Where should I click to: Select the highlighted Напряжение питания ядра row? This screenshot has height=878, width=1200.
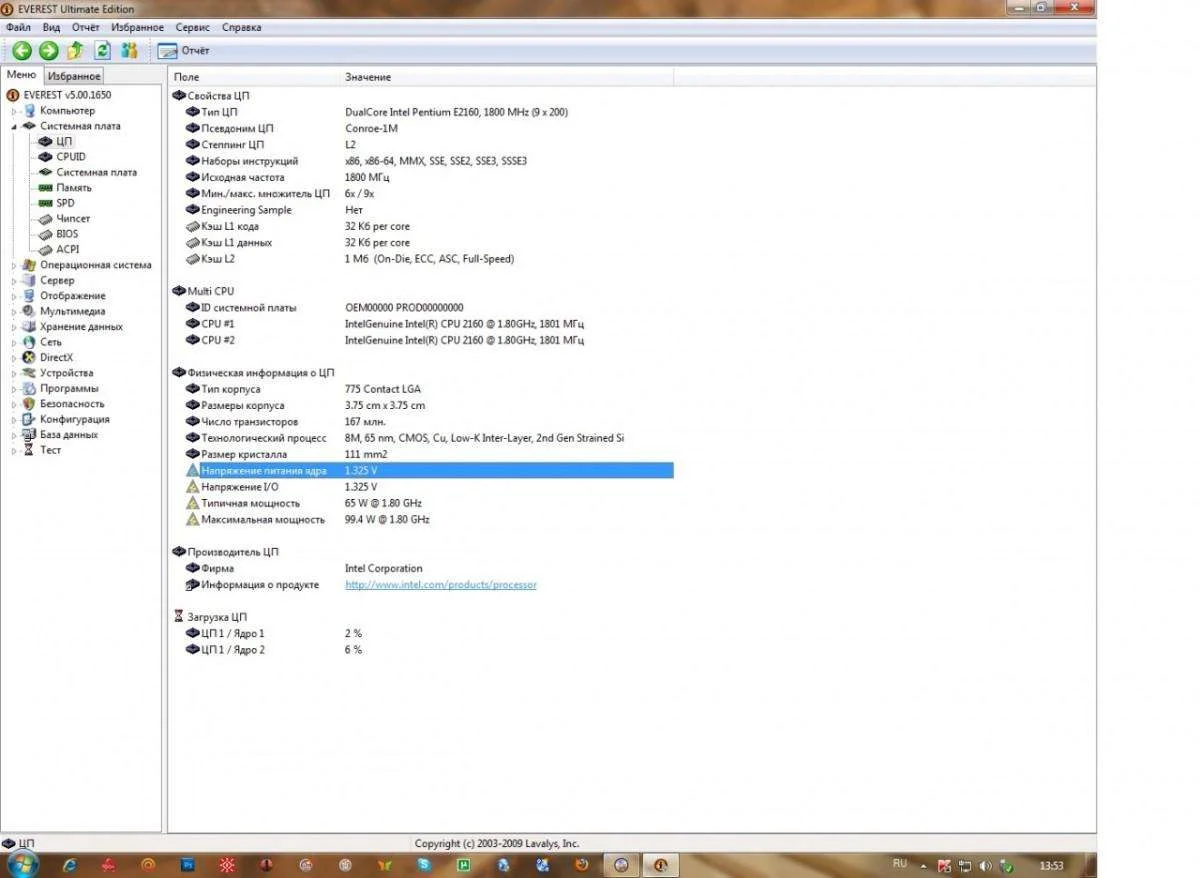click(x=428, y=470)
